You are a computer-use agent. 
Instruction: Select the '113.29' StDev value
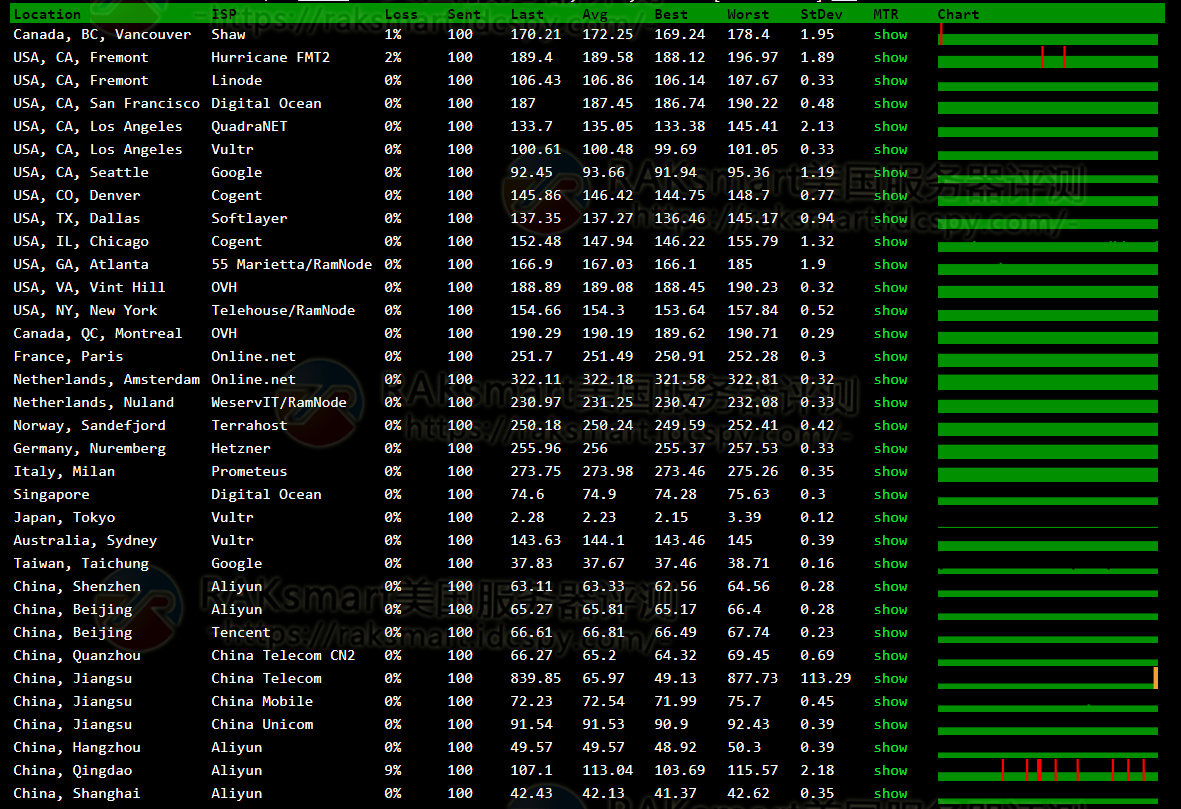pyautogui.click(x=825, y=678)
